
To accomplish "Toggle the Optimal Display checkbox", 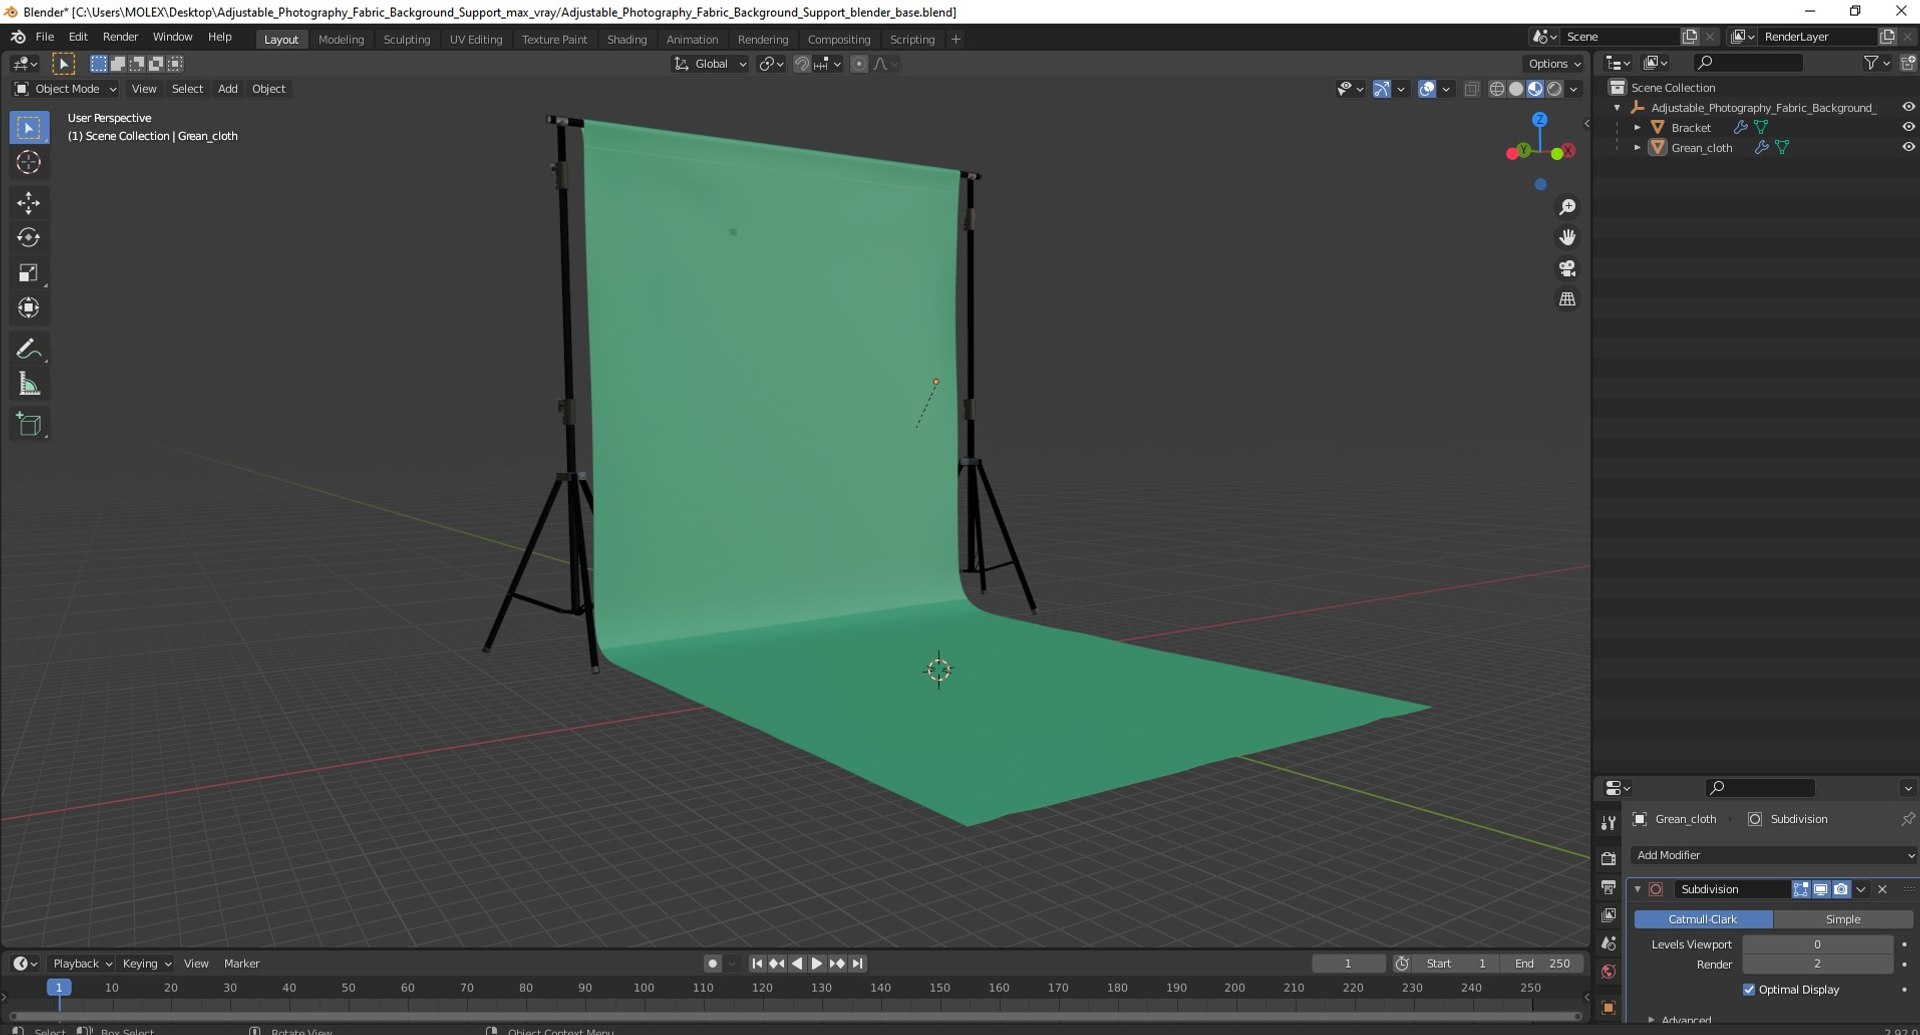I will click(1749, 990).
